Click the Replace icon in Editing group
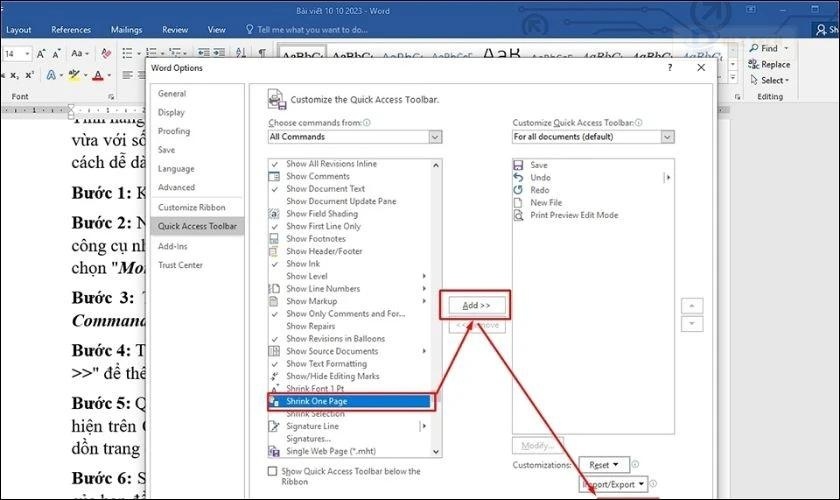 752,64
